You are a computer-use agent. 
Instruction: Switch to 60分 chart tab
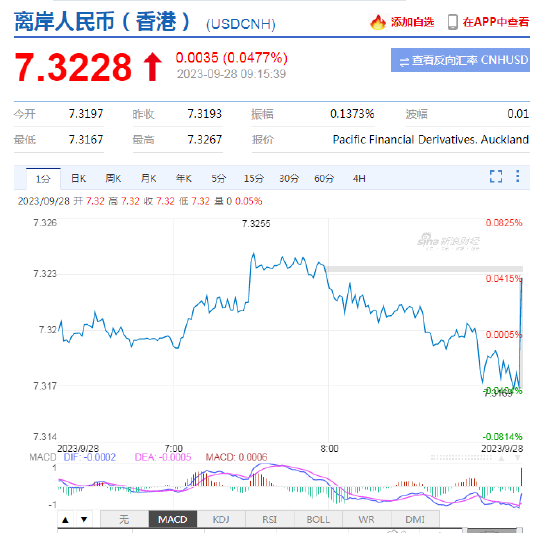(x=324, y=178)
